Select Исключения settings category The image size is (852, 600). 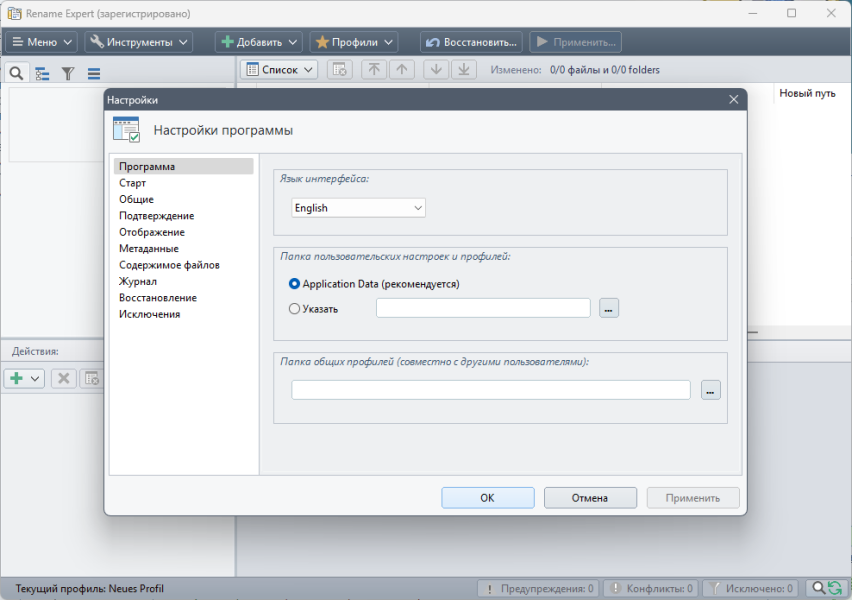[149, 314]
